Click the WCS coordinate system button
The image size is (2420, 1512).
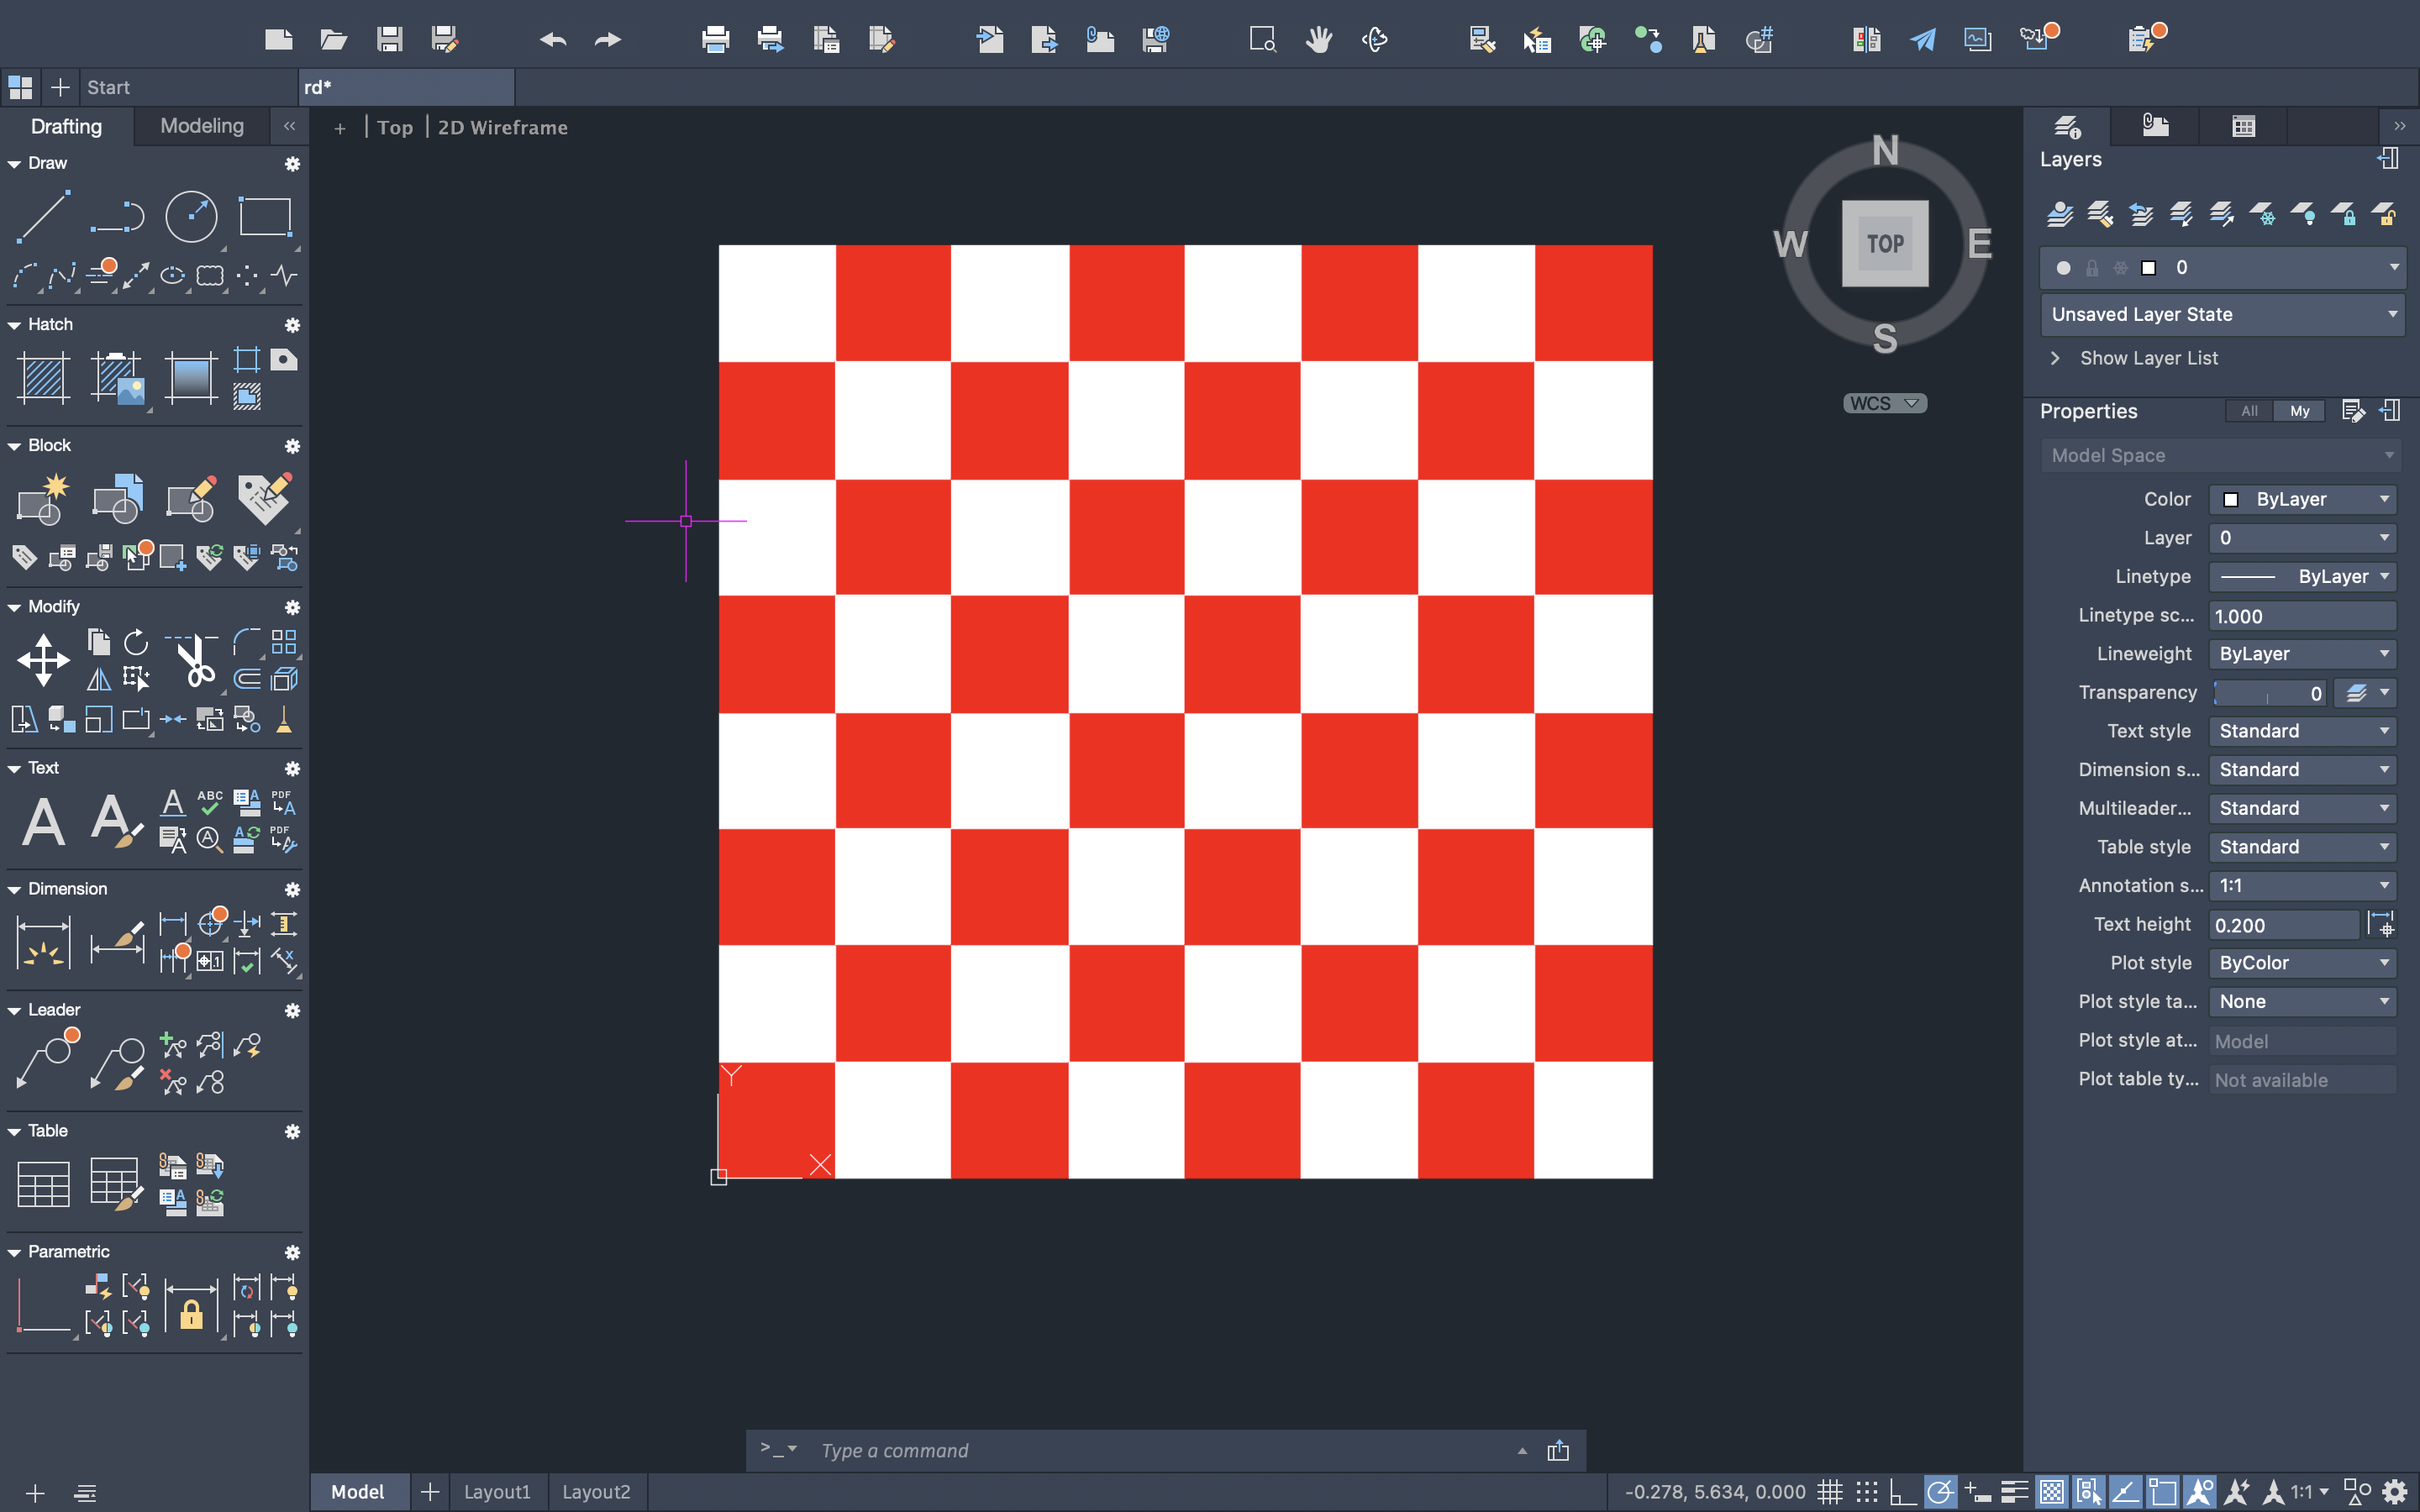1884,403
